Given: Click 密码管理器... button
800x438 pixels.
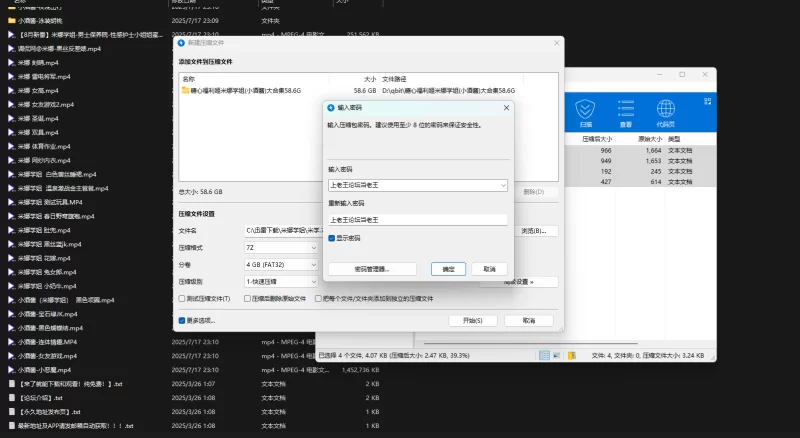Looking at the screenshot, I should (x=372, y=269).
